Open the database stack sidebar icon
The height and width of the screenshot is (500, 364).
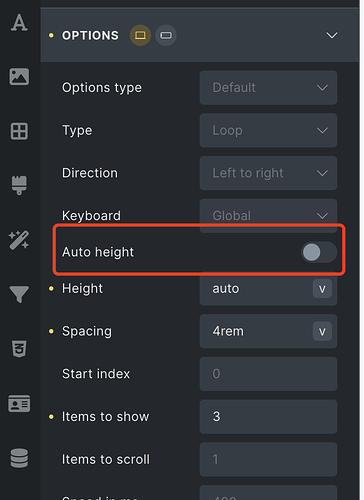point(19,458)
